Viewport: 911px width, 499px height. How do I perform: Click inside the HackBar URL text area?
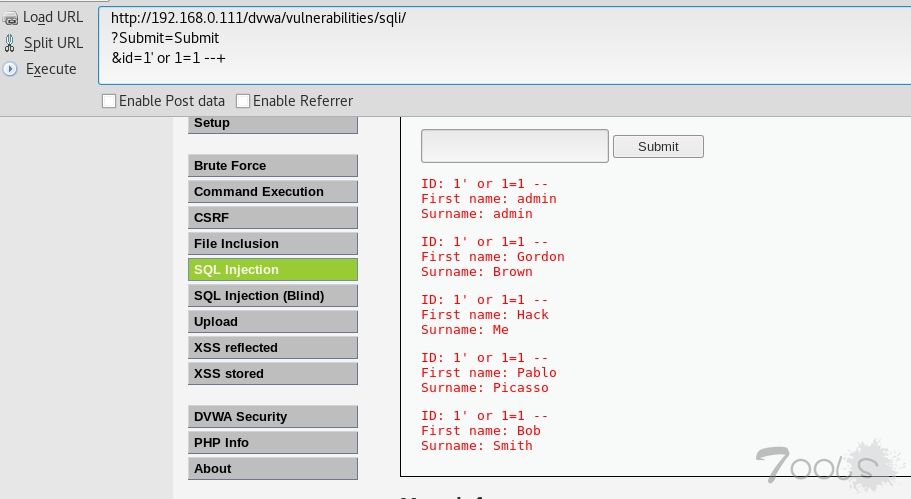coord(504,45)
